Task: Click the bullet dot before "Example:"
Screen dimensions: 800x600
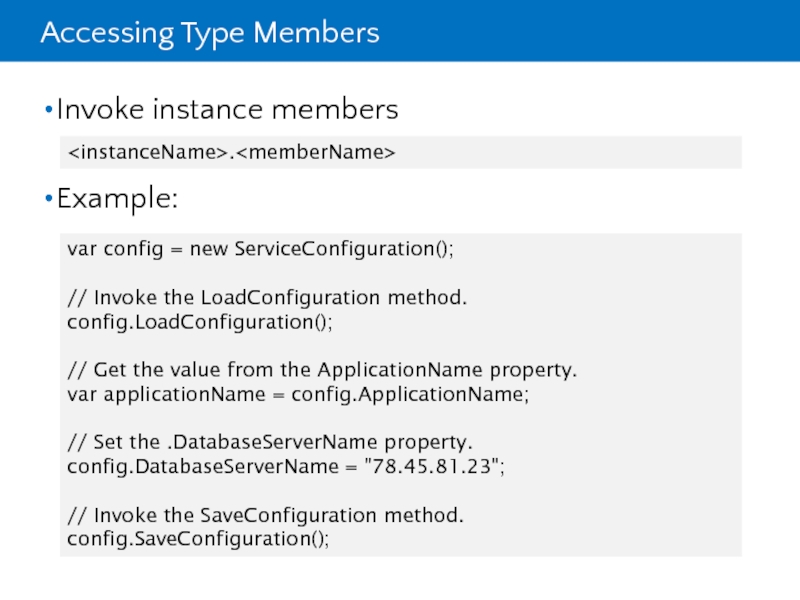Action: [x=49, y=200]
